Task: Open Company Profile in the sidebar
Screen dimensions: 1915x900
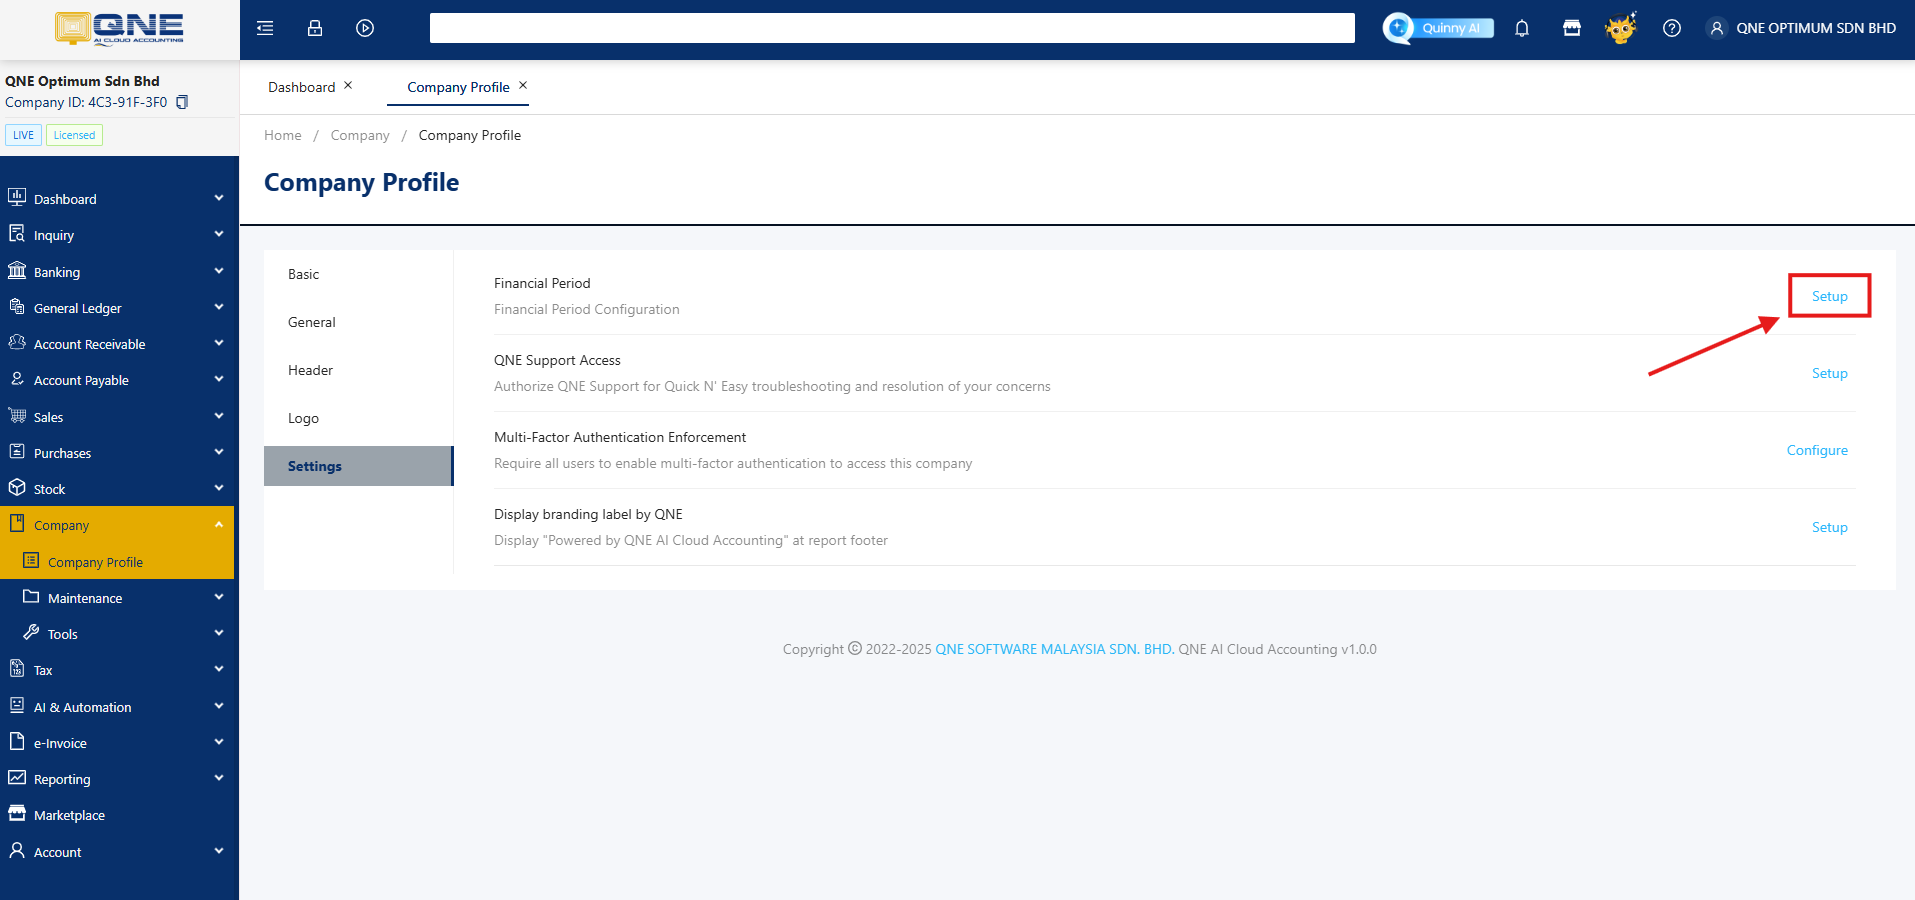Action: pos(117,561)
